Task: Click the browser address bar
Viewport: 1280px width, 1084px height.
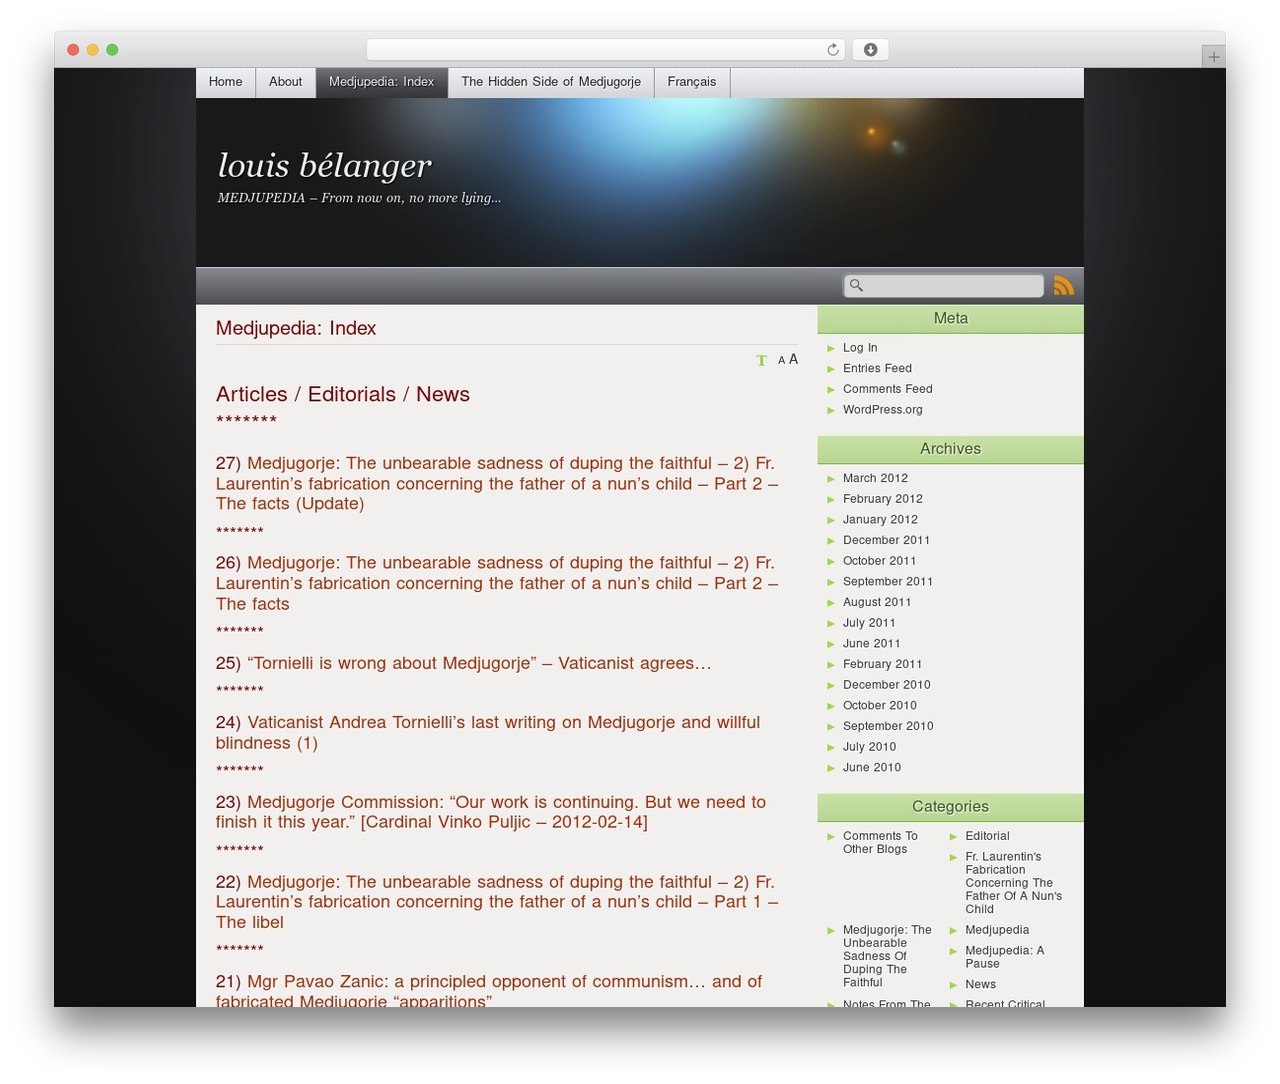Action: pos(606,50)
